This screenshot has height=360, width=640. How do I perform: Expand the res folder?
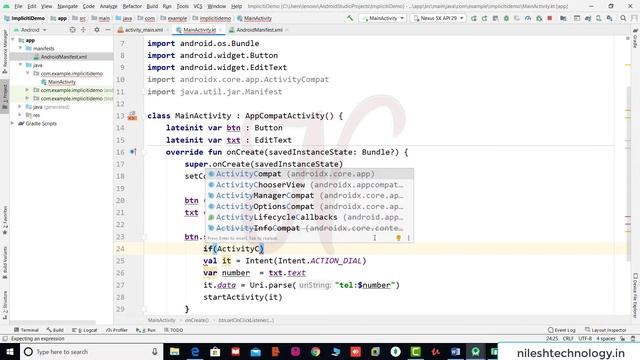point(20,115)
